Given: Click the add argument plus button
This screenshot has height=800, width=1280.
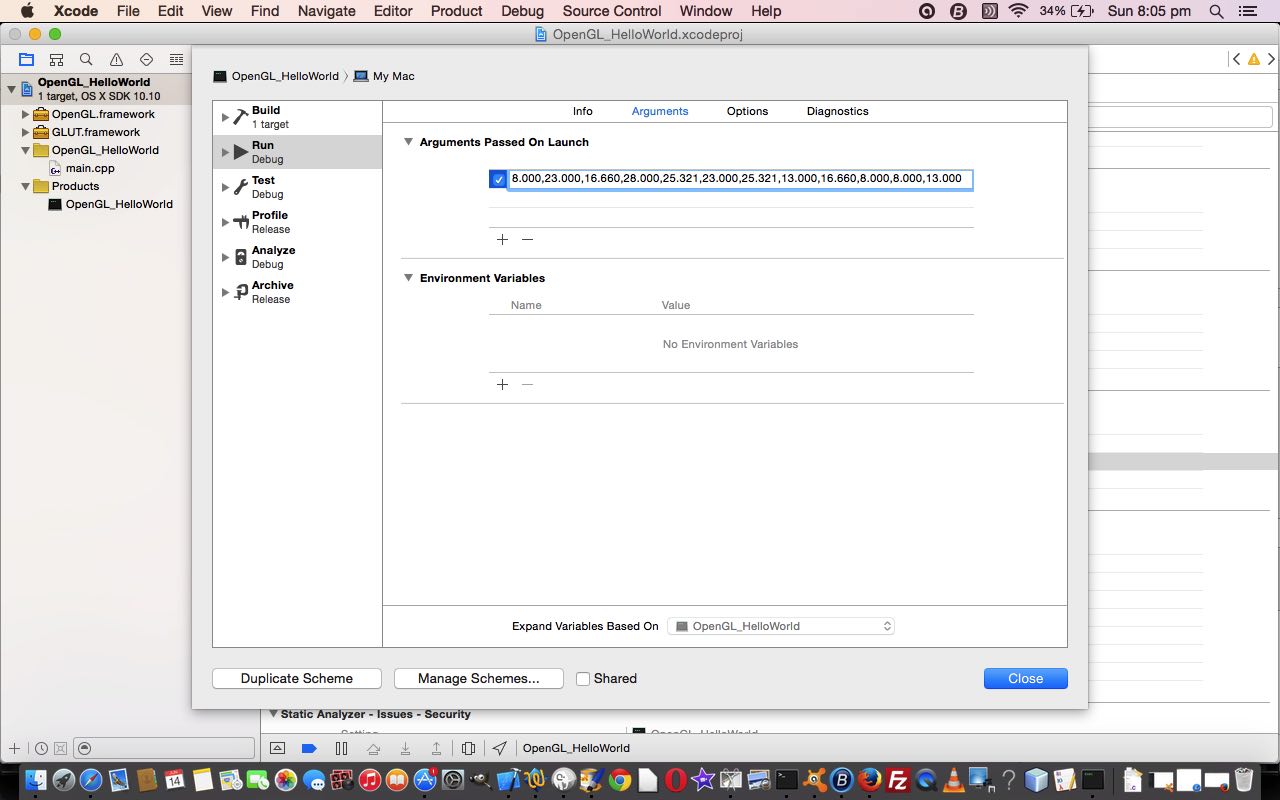Looking at the screenshot, I should (x=502, y=239).
